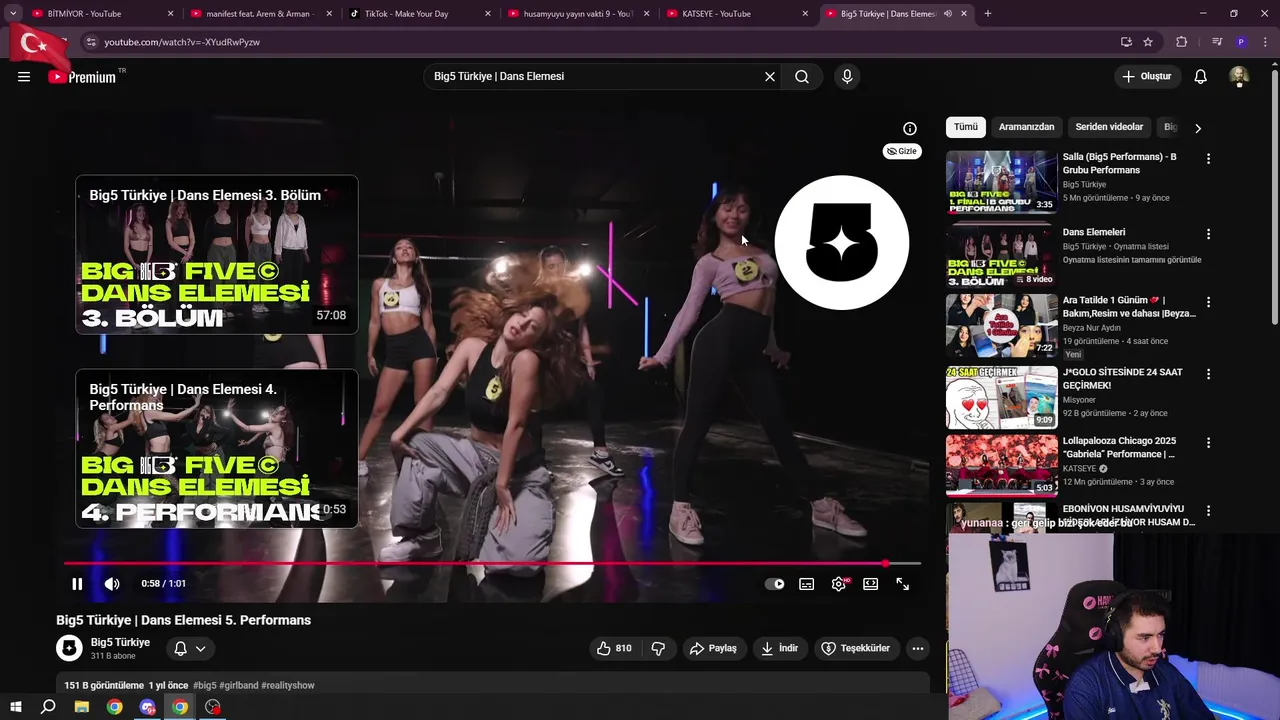Open player settings gear
This screenshot has width=1280, height=720.
(839, 584)
